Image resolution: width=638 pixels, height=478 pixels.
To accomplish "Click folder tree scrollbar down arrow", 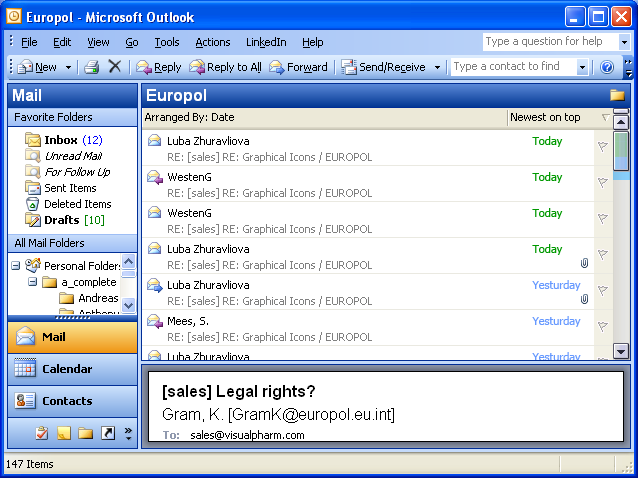I will click(x=129, y=305).
